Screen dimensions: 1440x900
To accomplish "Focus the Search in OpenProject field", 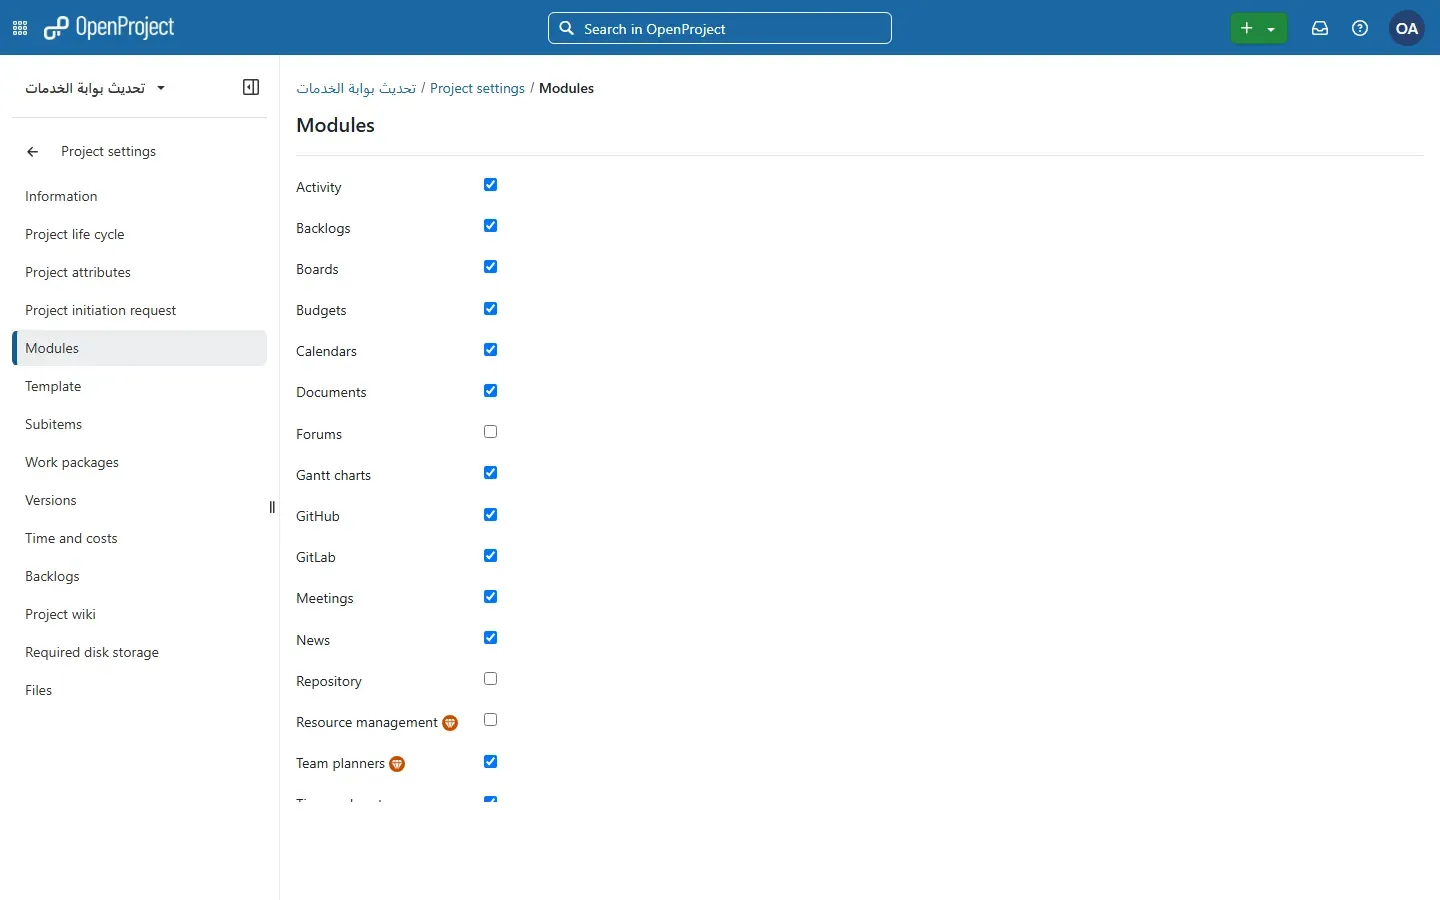I will [x=720, y=28].
